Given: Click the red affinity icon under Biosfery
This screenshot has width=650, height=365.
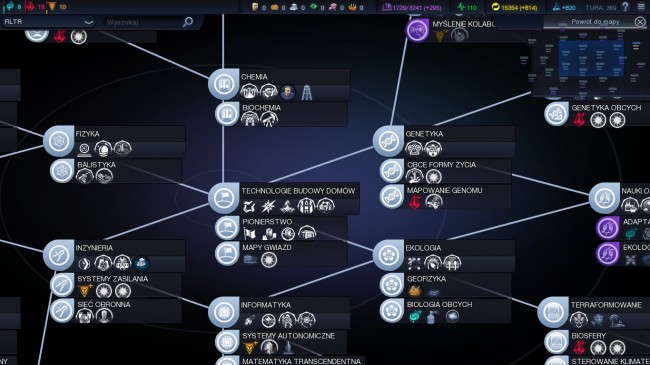Looking at the screenshot, I should tap(579, 348).
